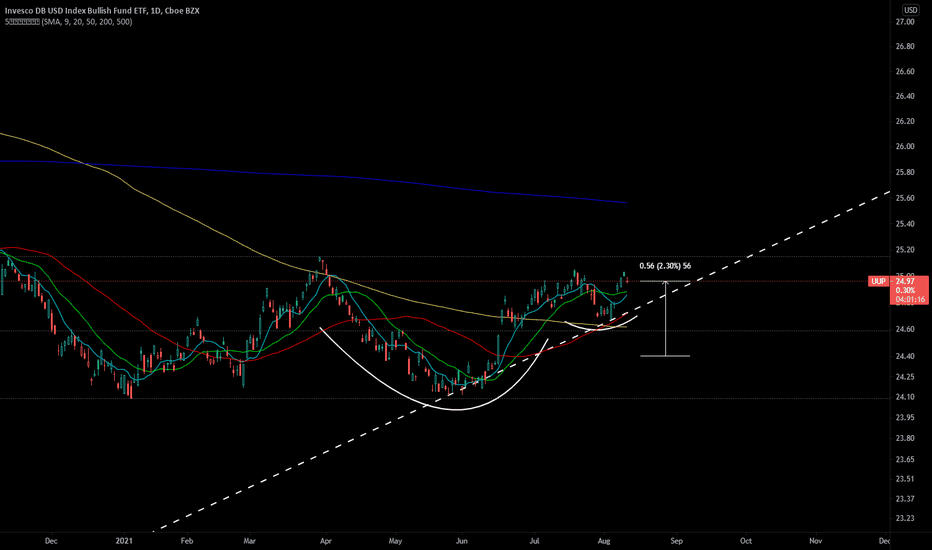Click the 23.51 price axis label
This screenshot has height=550, width=932.
[x=905, y=479]
